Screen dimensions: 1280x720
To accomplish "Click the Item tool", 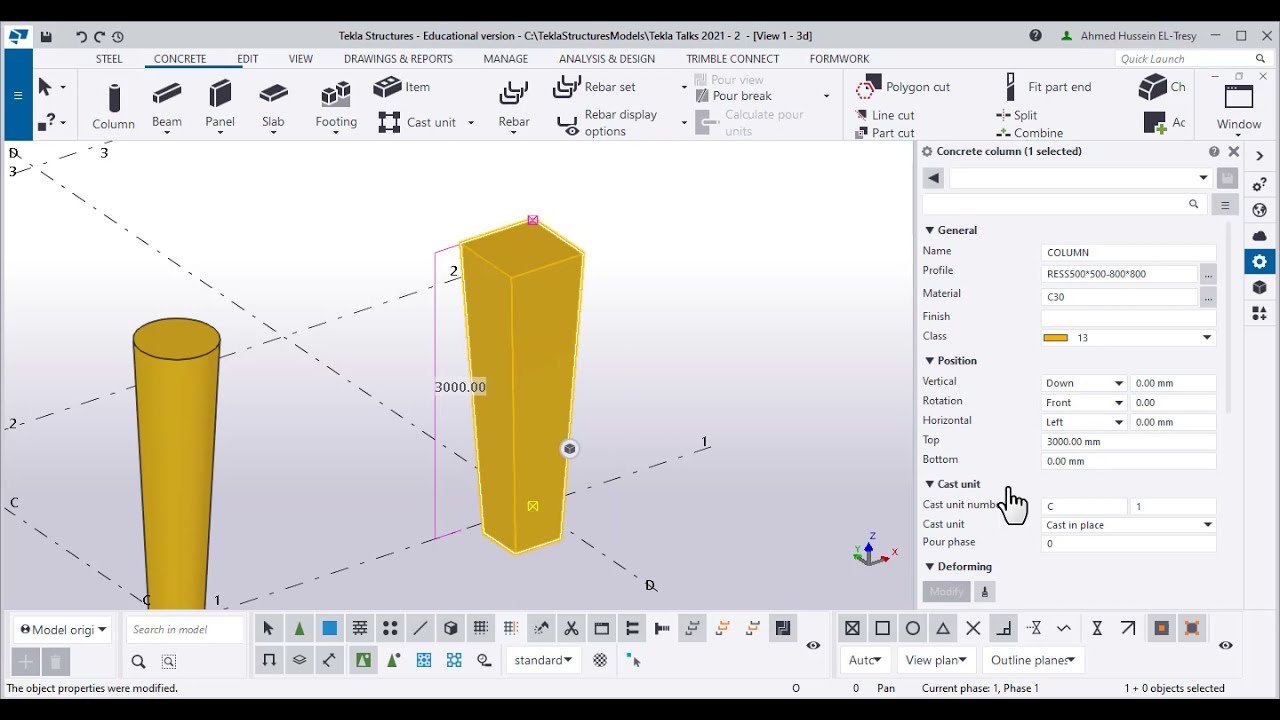I will click(x=402, y=87).
